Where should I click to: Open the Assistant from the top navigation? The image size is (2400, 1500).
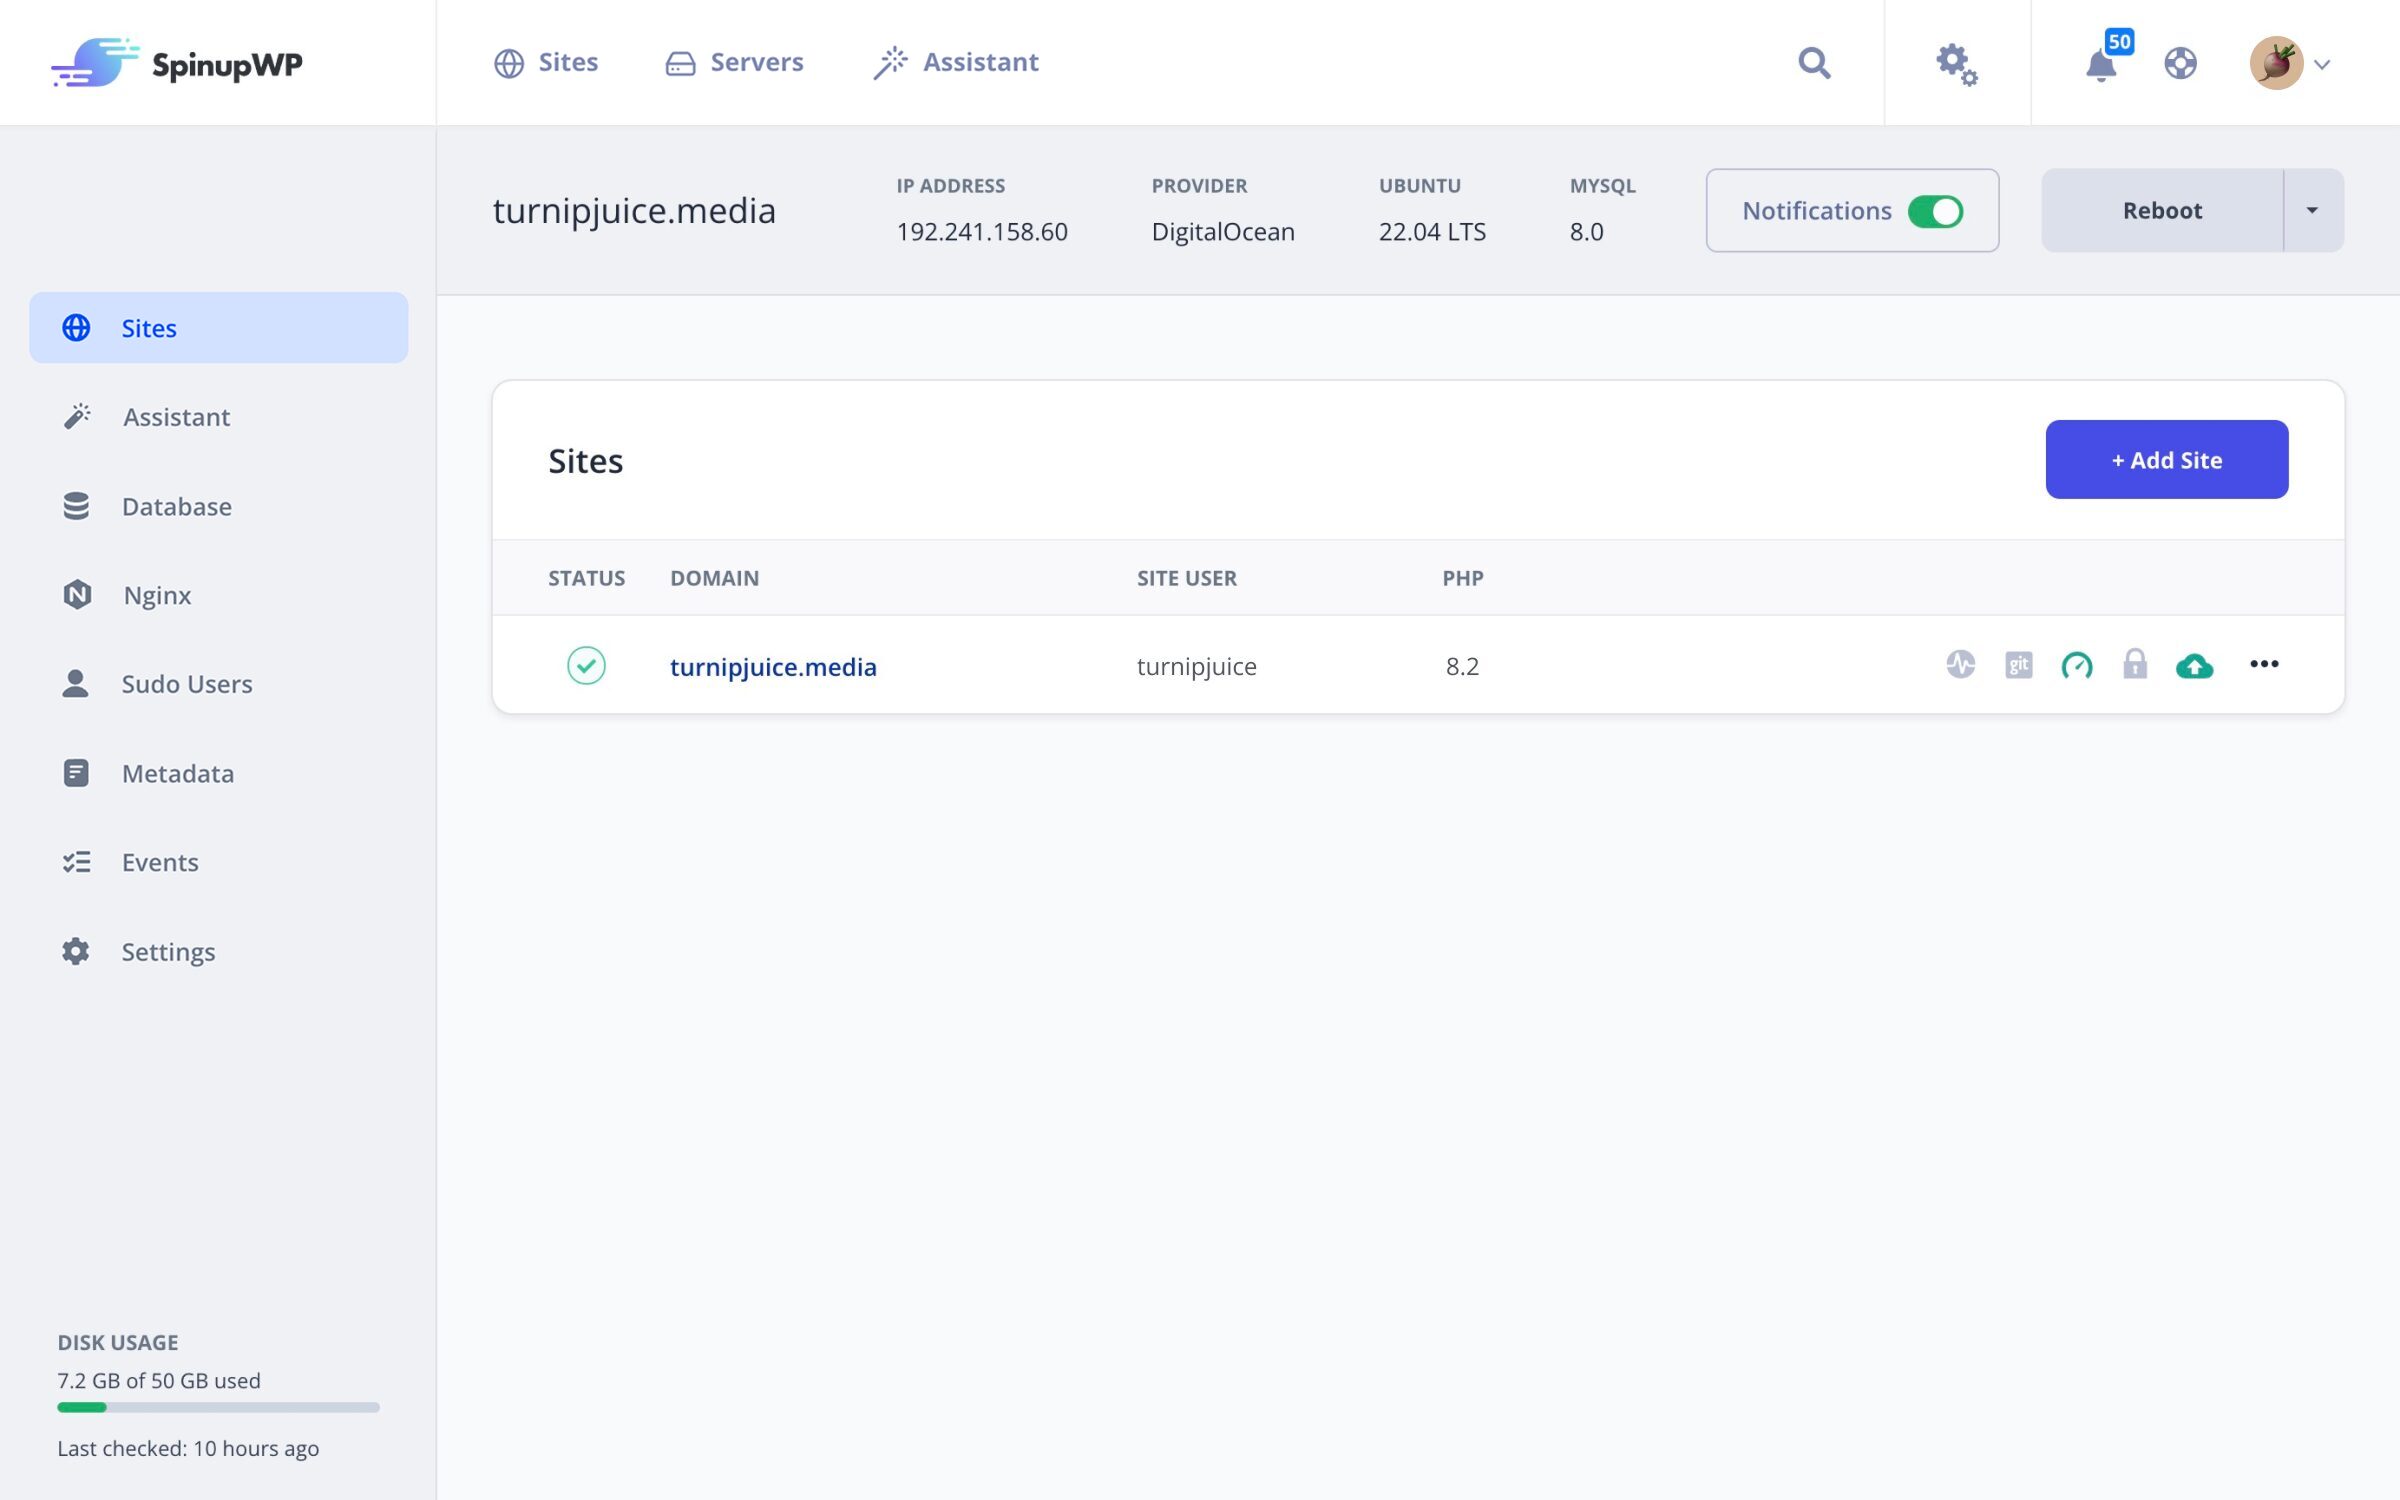click(x=956, y=62)
